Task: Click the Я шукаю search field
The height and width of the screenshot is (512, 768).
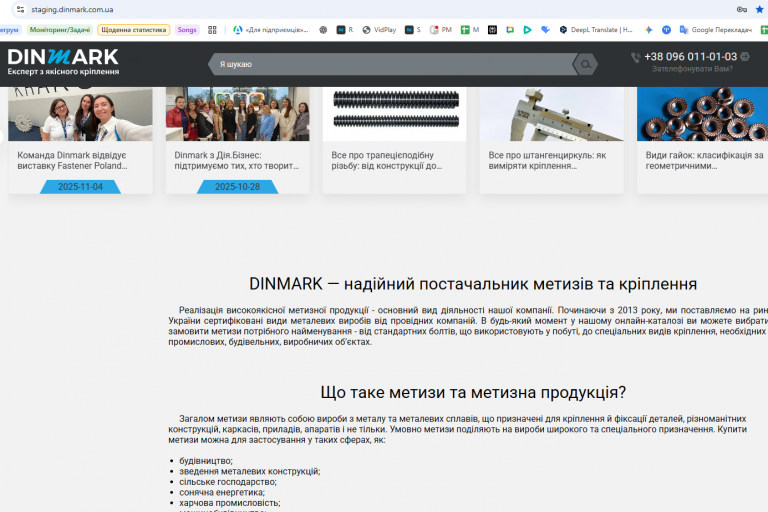Action: click(x=394, y=64)
